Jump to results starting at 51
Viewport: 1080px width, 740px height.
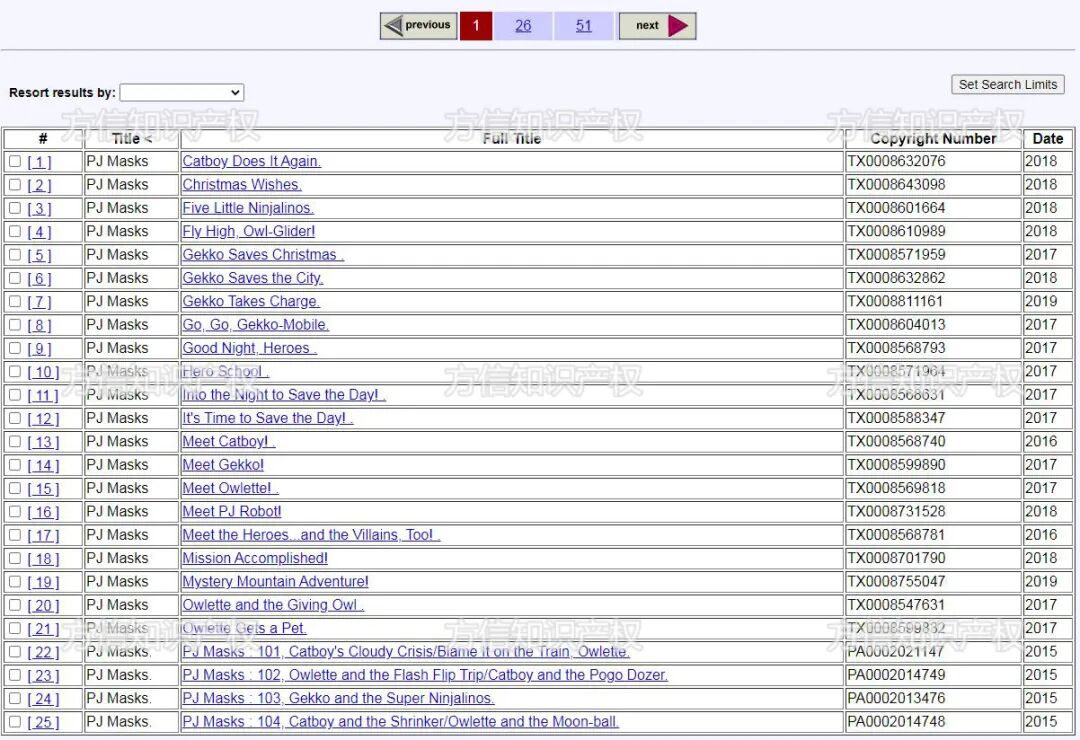coord(583,25)
